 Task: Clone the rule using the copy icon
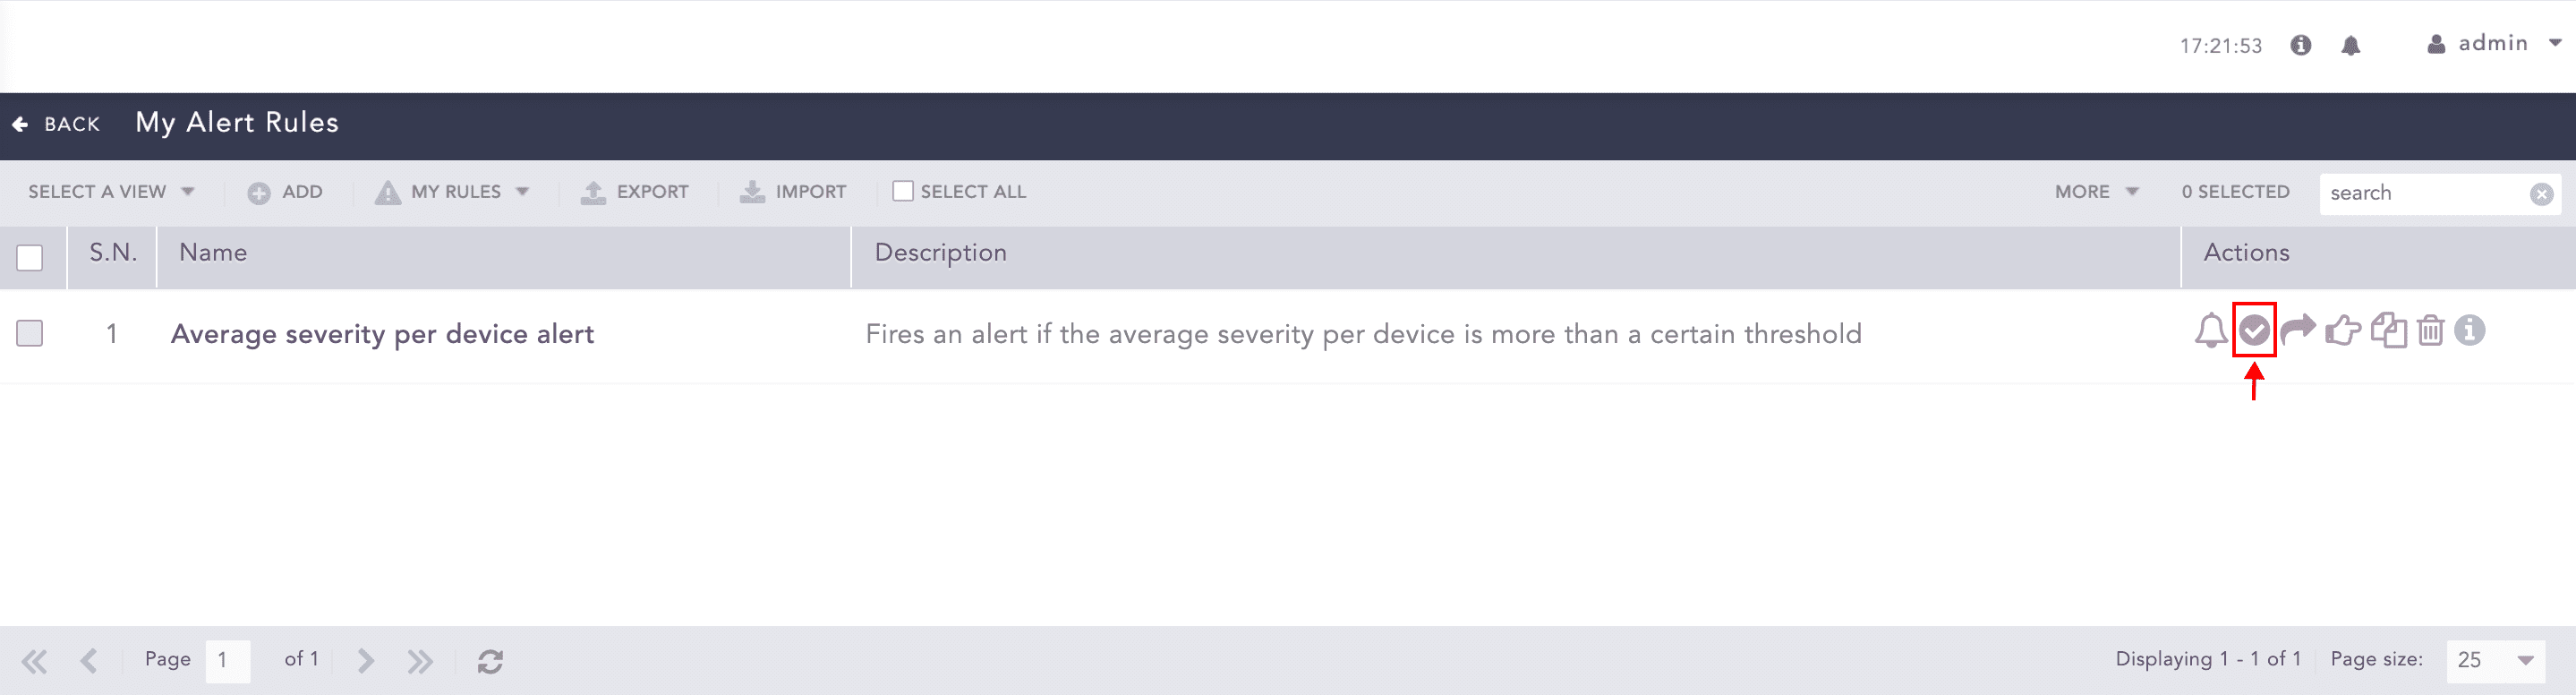point(2388,330)
